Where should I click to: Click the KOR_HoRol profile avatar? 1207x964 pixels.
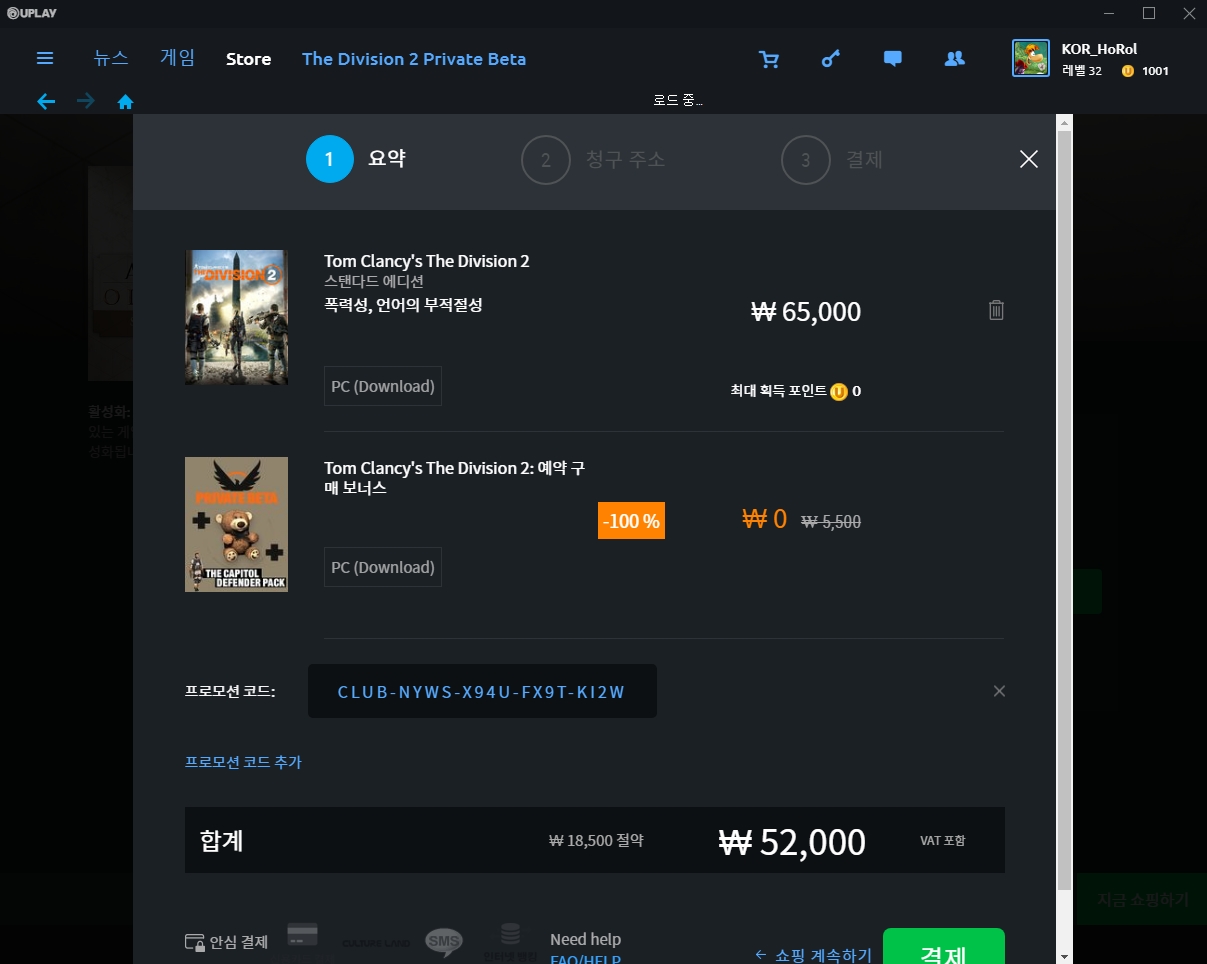click(x=1030, y=59)
